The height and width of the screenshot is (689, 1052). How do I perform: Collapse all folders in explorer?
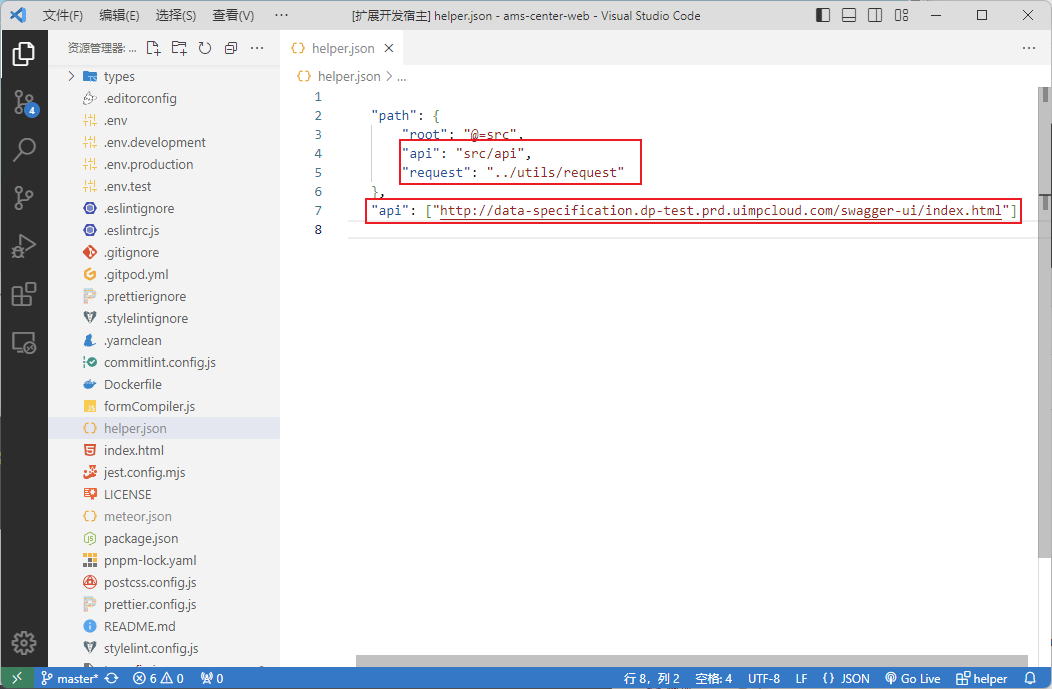[x=231, y=48]
